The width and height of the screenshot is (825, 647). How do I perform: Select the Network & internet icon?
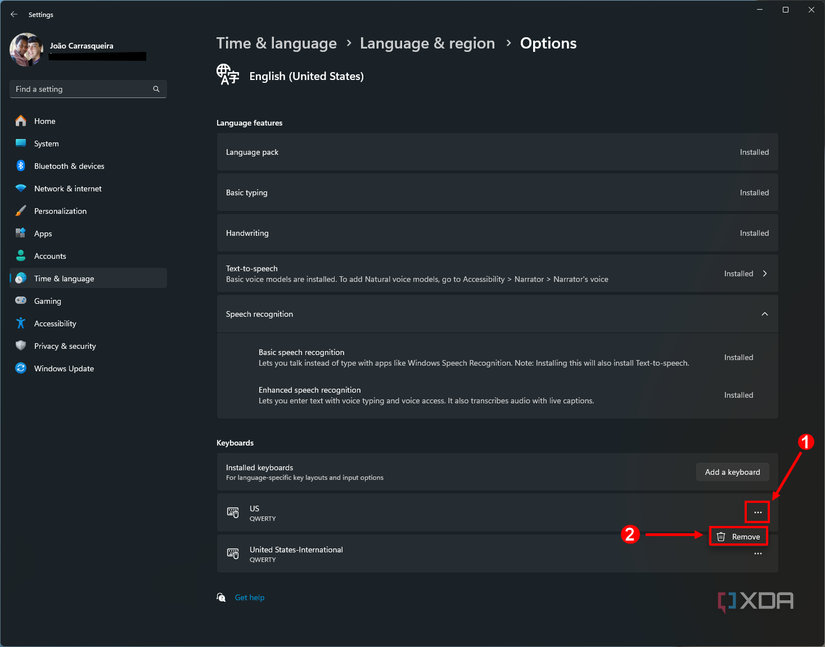(20, 189)
